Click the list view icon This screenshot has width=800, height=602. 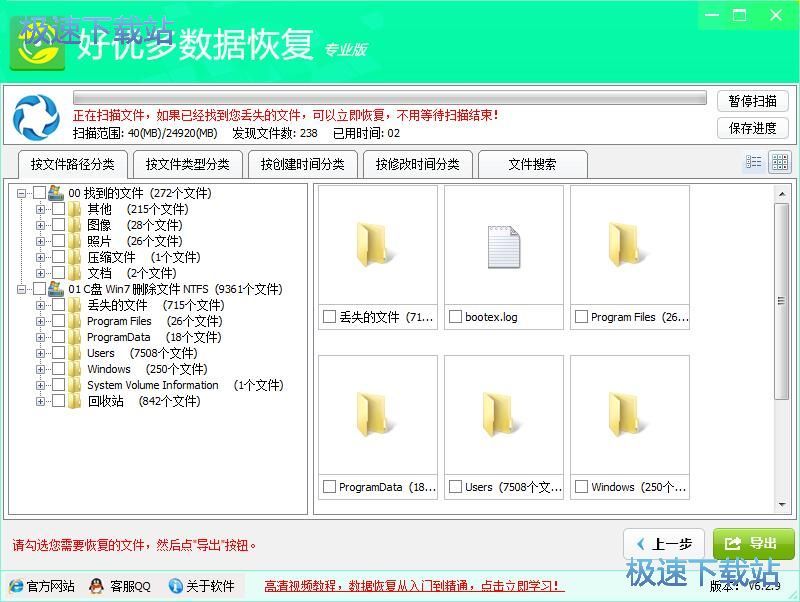(753, 162)
